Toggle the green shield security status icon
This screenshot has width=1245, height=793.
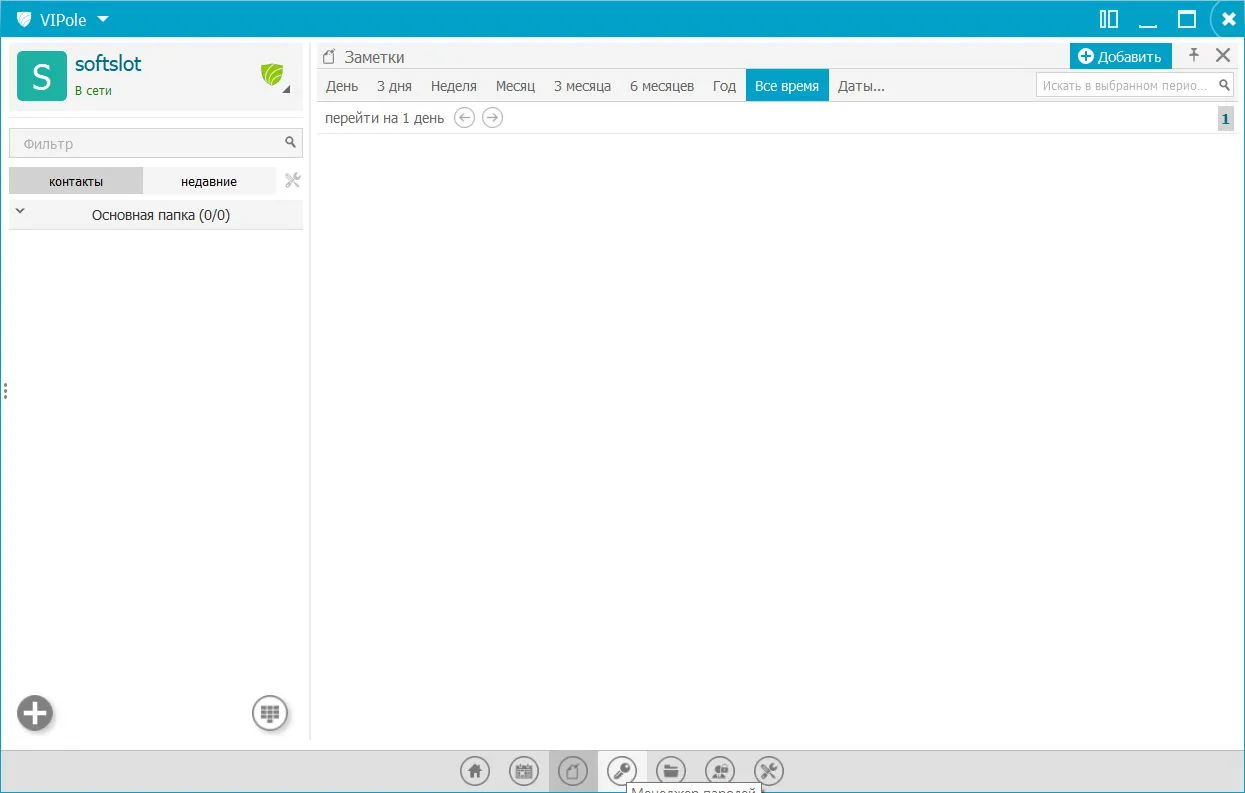(272, 74)
